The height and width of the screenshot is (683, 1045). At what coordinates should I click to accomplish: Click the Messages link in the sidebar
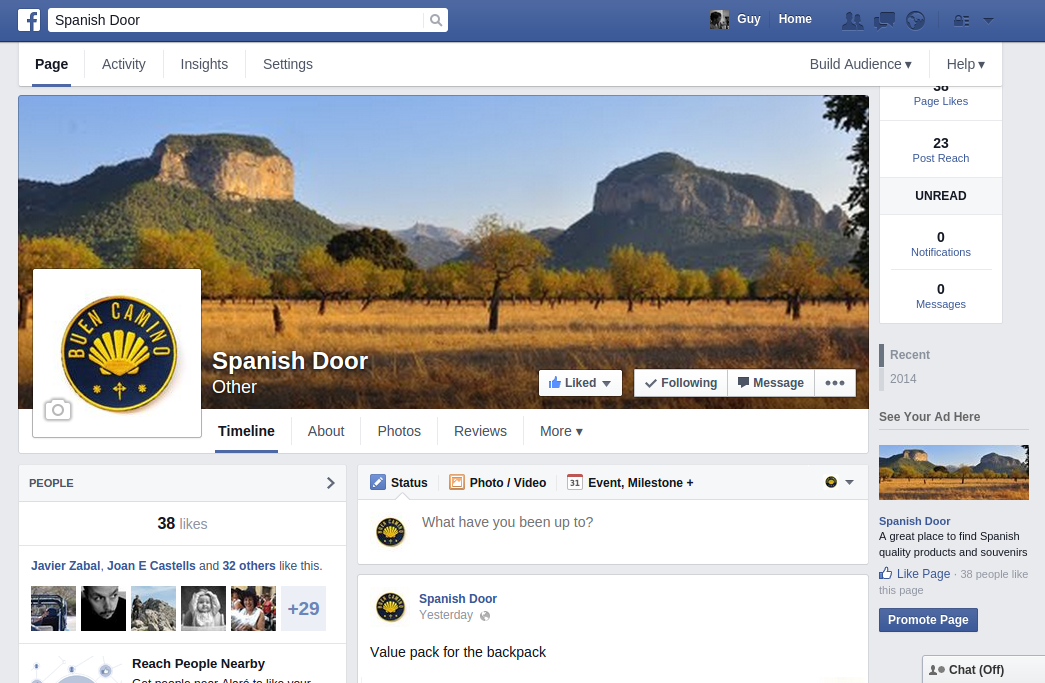(940, 304)
